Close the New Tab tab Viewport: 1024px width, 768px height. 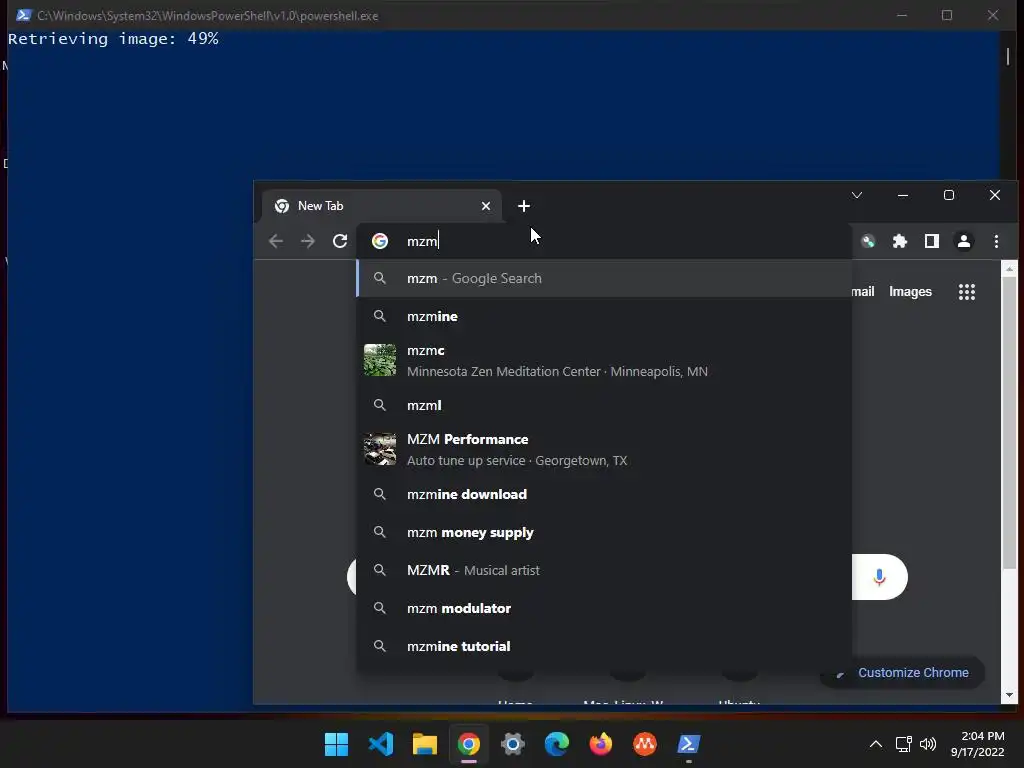[x=486, y=206]
